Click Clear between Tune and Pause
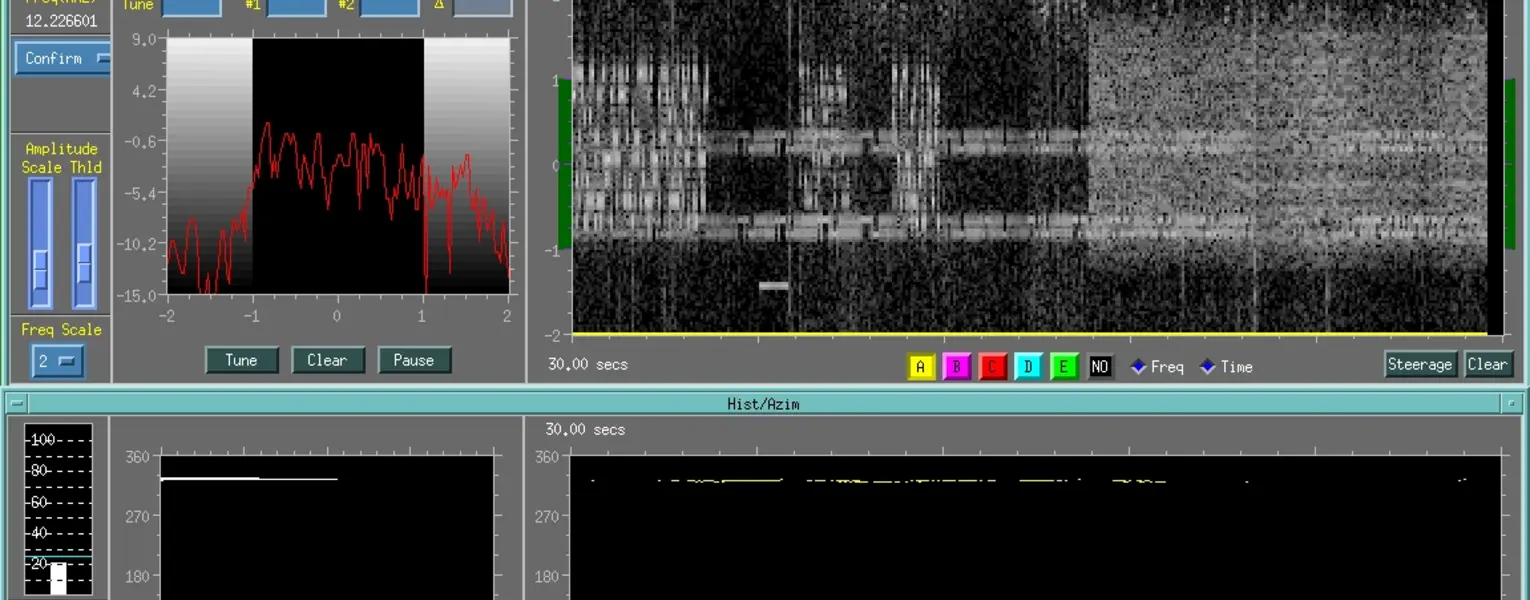 coord(327,360)
